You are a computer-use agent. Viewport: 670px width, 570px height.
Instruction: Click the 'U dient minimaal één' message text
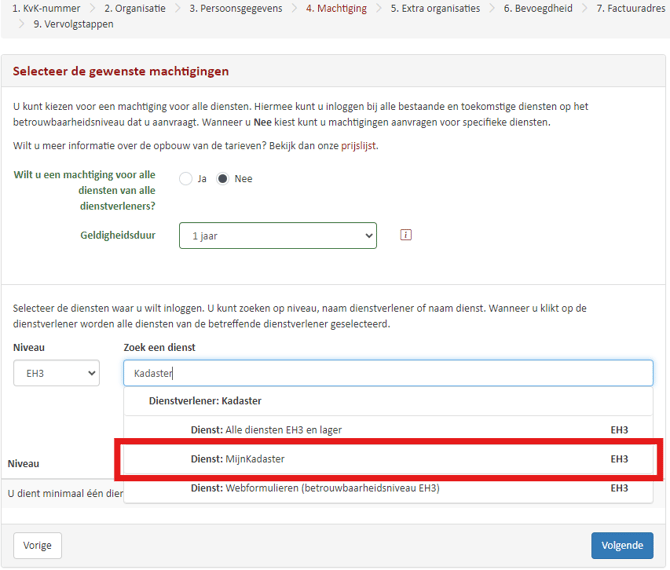pyautogui.click(x=65, y=494)
